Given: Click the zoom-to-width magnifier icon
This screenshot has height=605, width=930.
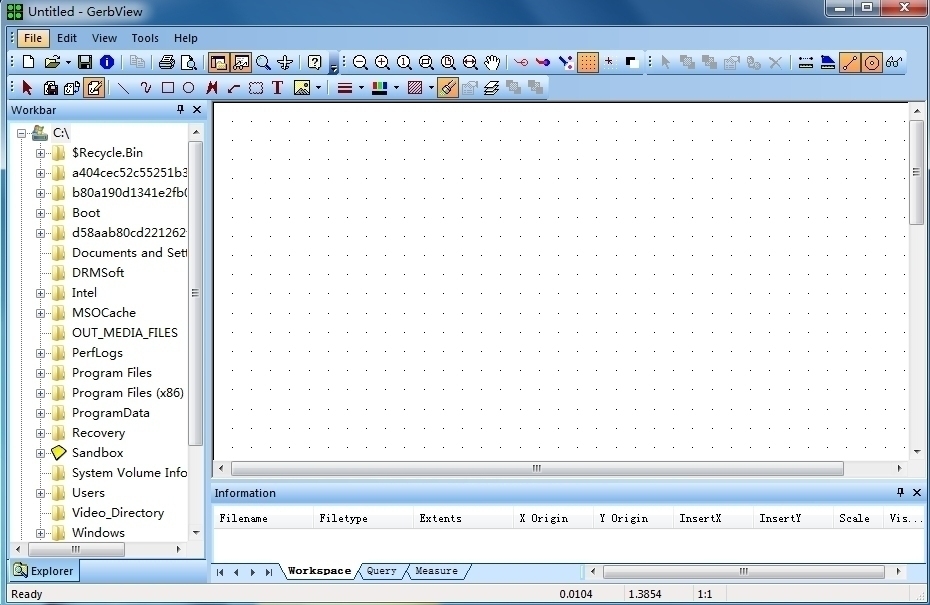Looking at the screenshot, I should pyautogui.click(x=470, y=62).
